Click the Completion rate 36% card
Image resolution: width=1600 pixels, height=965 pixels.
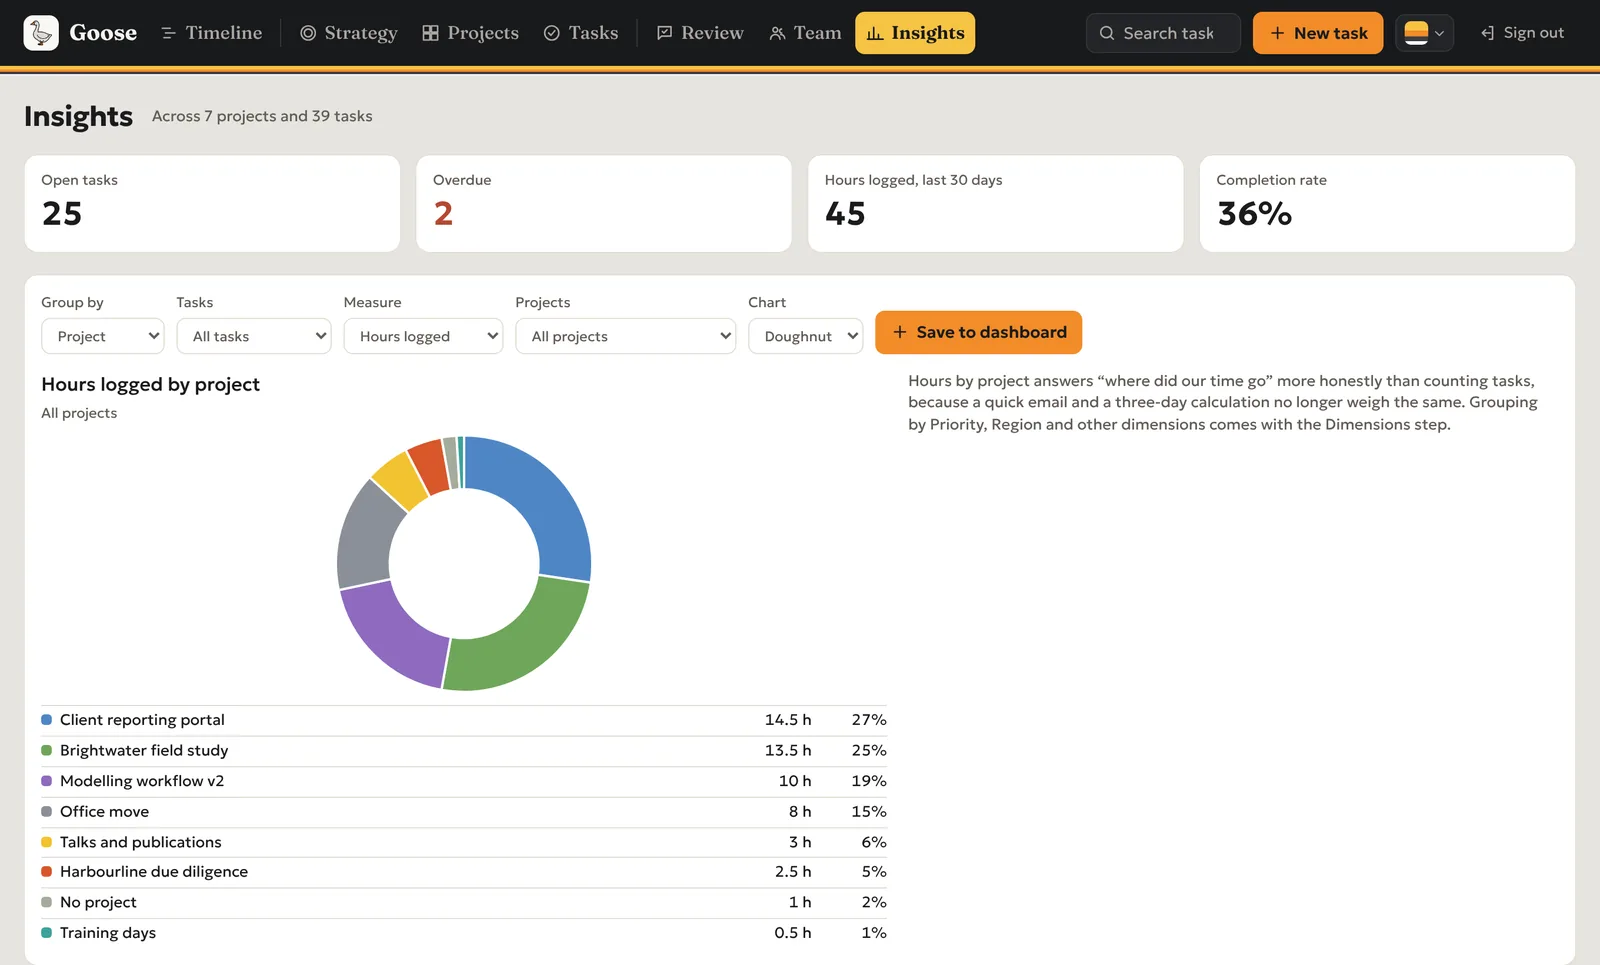(1387, 203)
